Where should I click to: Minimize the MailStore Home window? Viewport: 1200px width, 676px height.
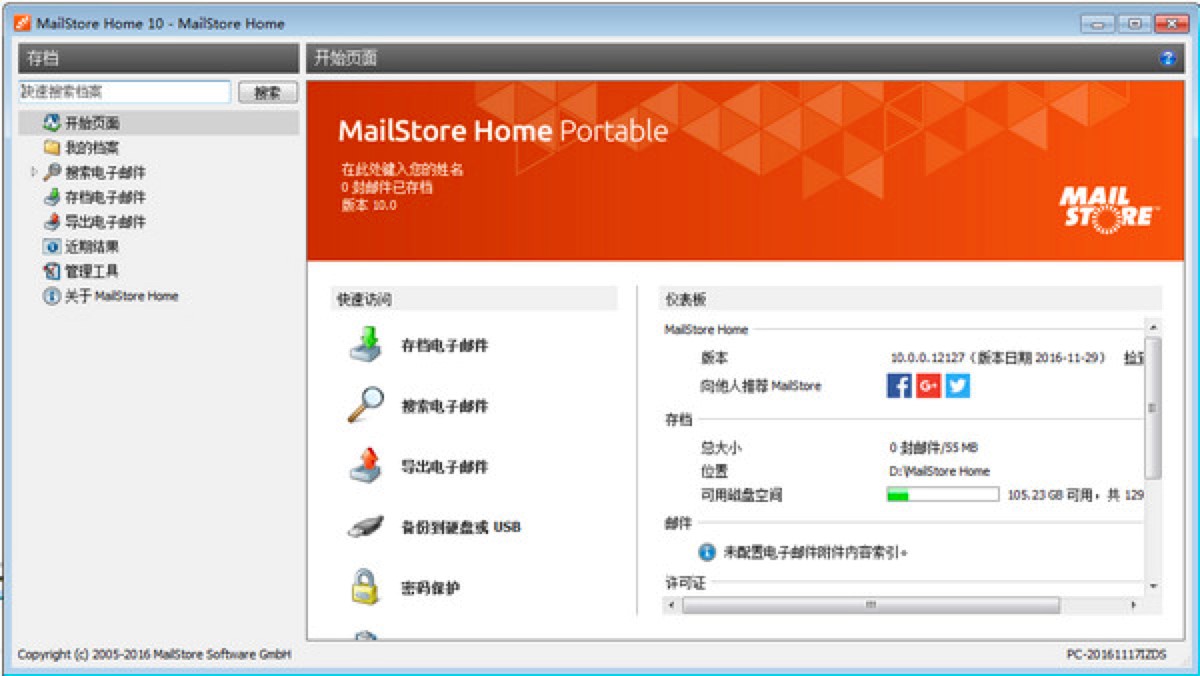pyautogui.click(x=1098, y=23)
